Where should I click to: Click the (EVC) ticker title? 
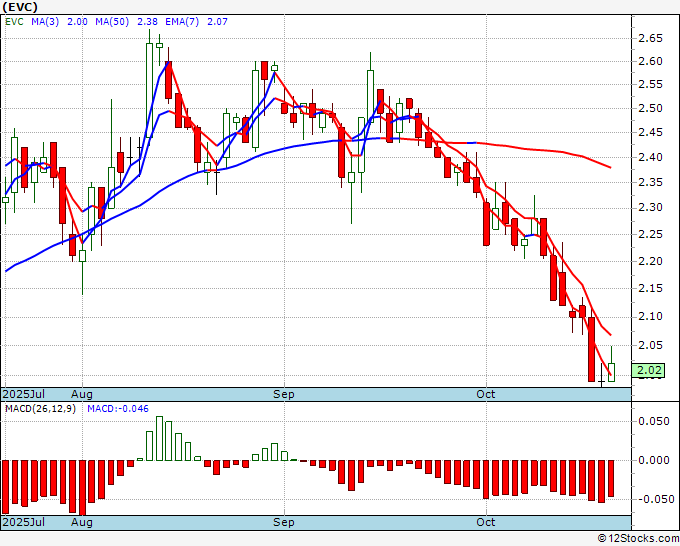[20, 7]
